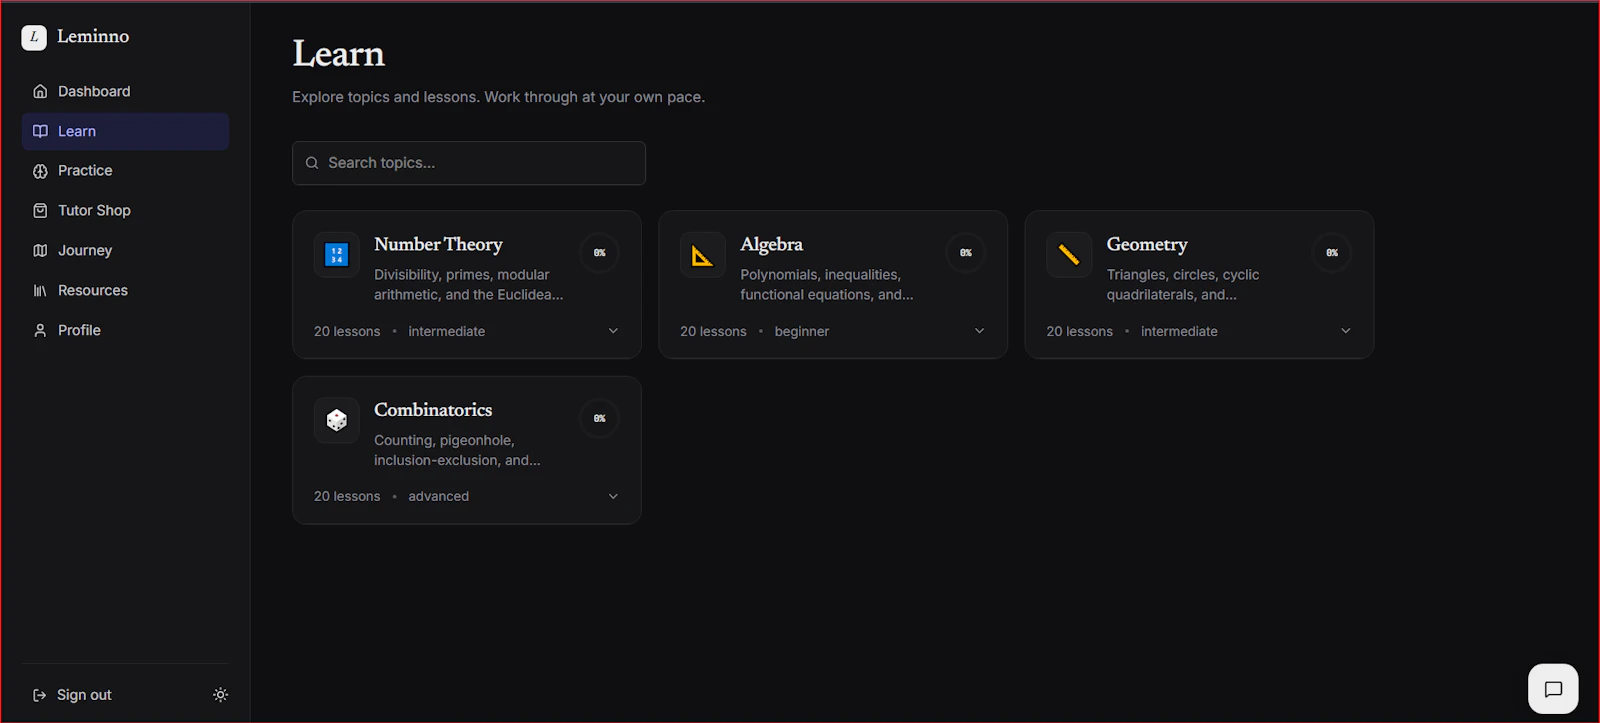1600x723 pixels.
Task: Click Number Theory 0% progress ring
Action: coord(600,253)
